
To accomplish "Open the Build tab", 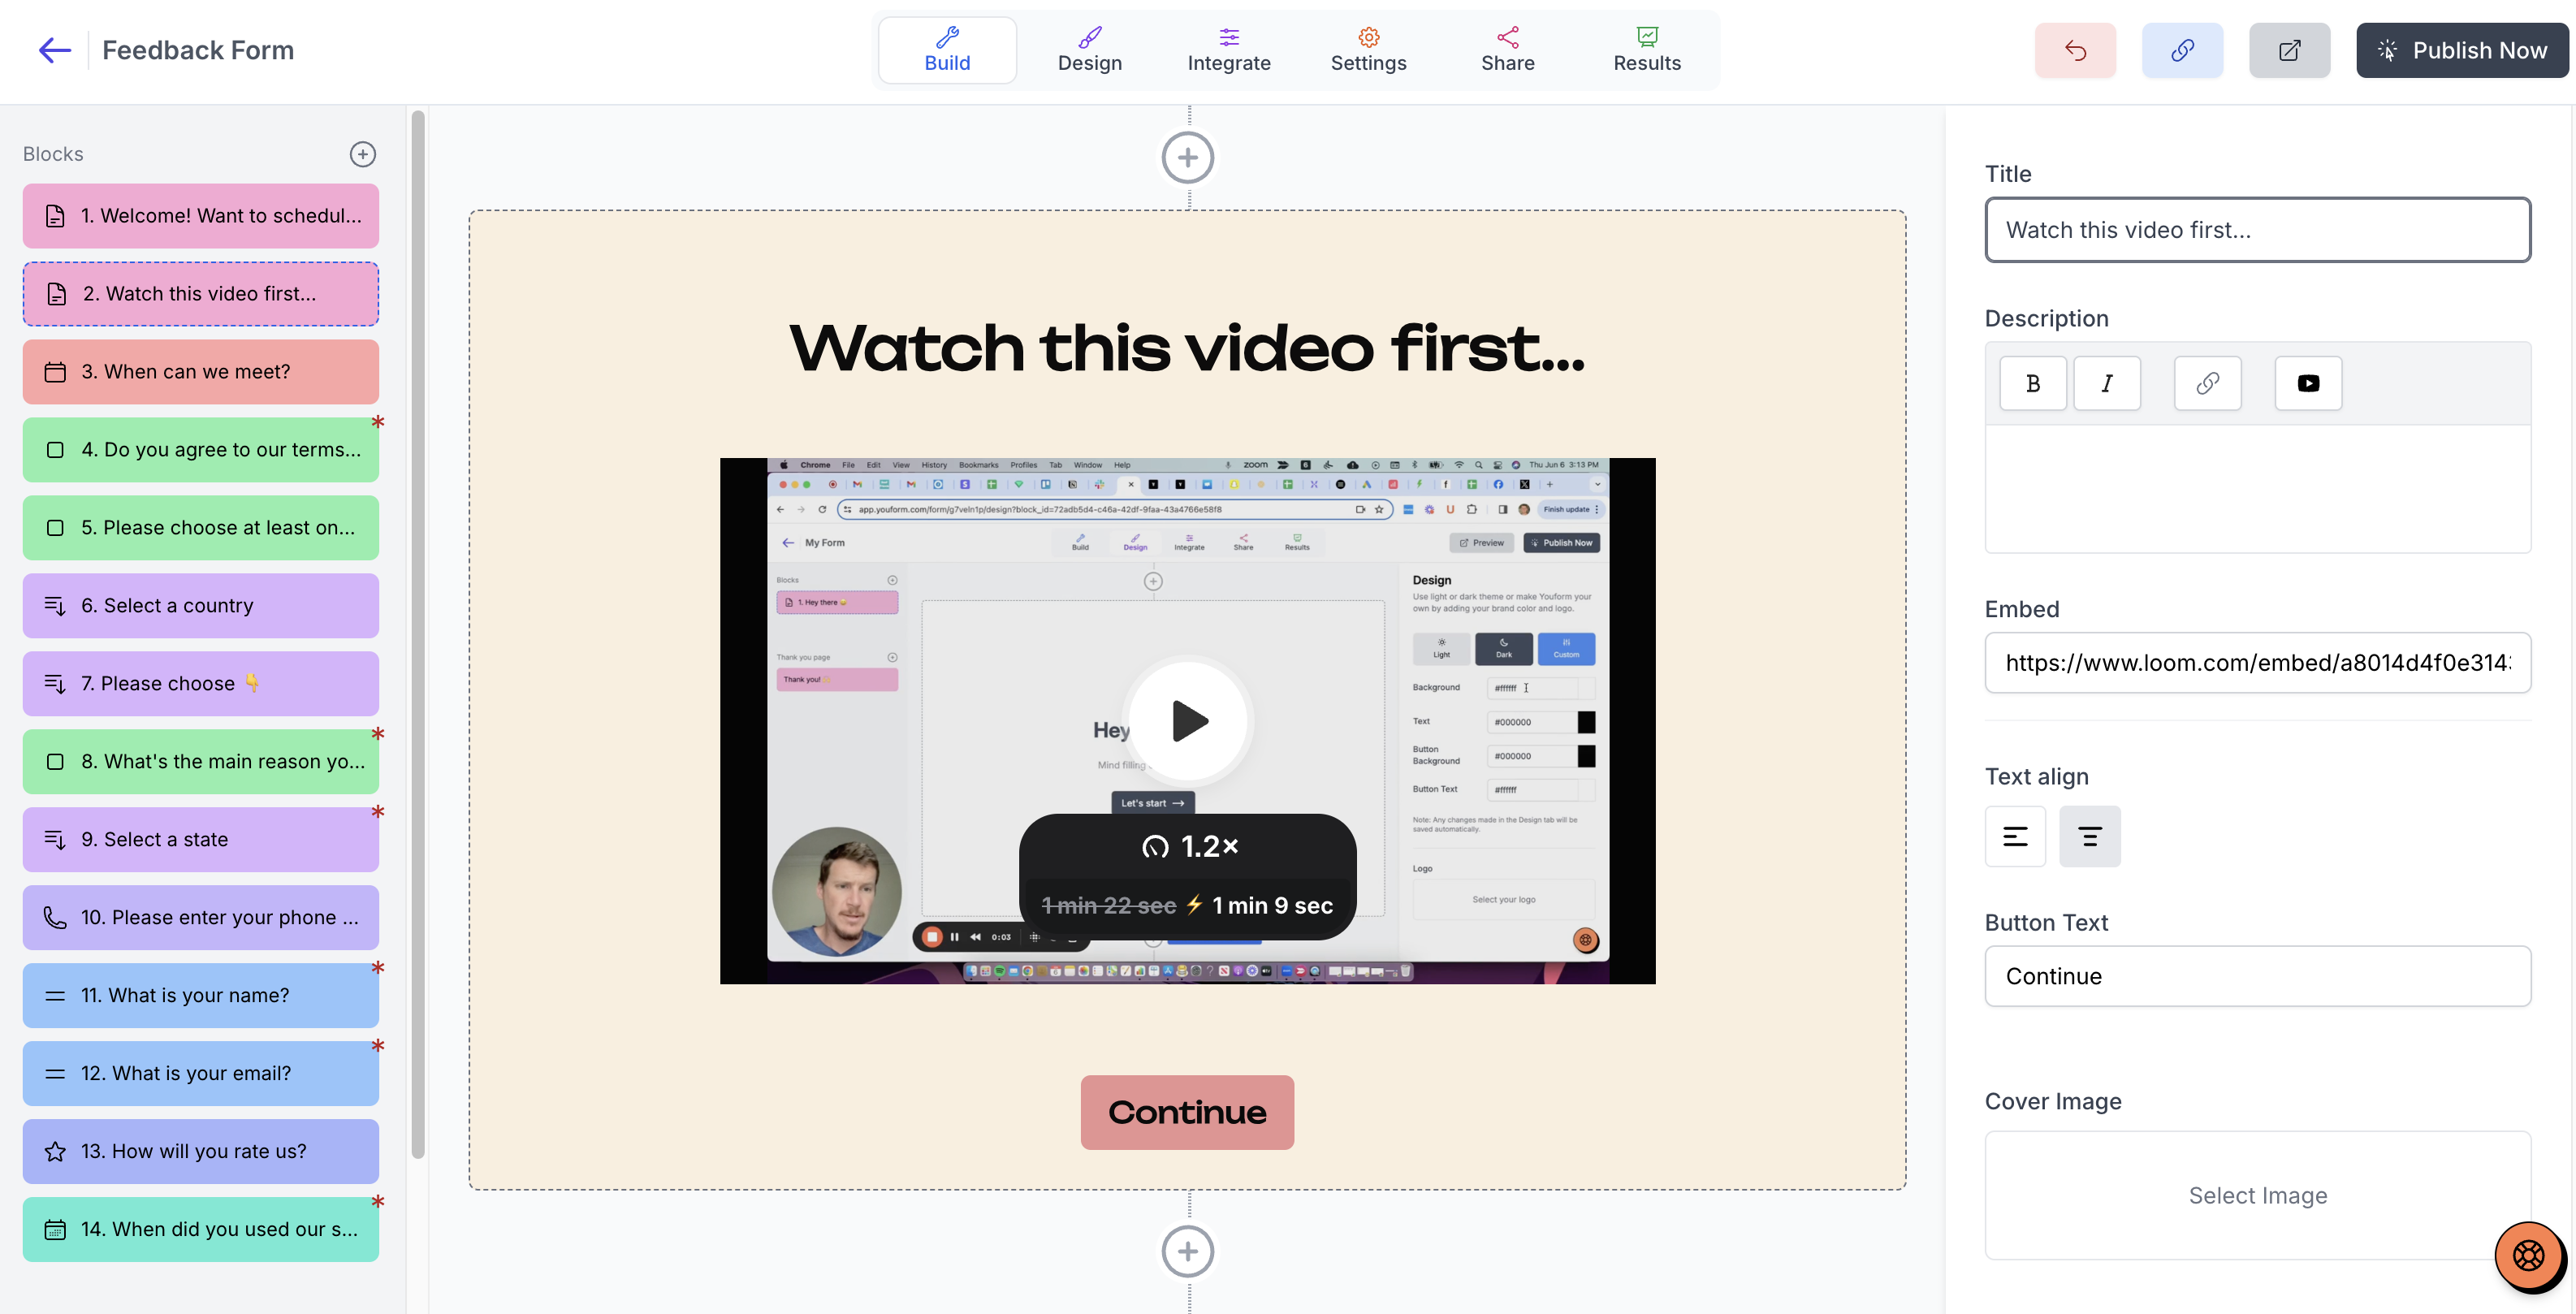I will (947, 50).
